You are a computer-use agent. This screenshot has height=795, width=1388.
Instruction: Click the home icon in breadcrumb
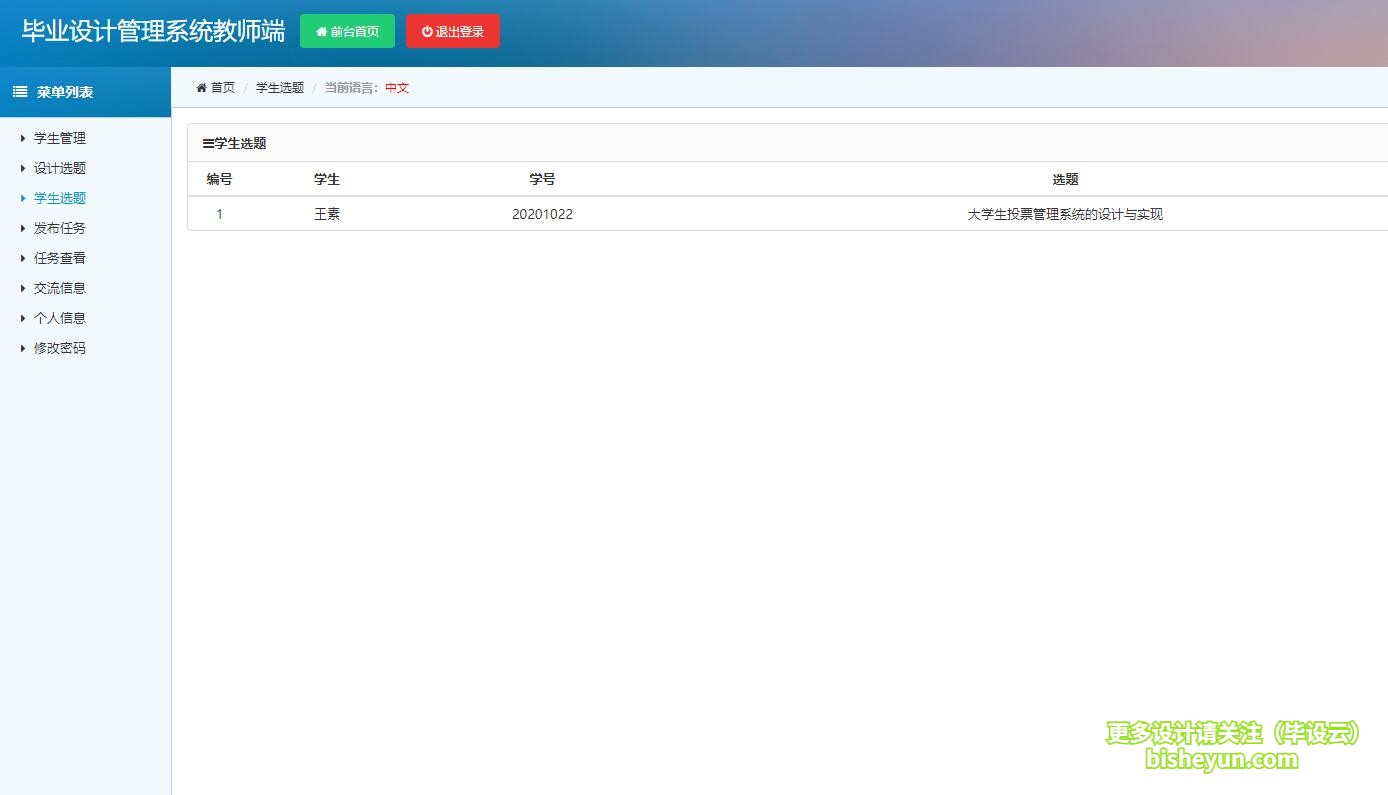tap(201, 88)
